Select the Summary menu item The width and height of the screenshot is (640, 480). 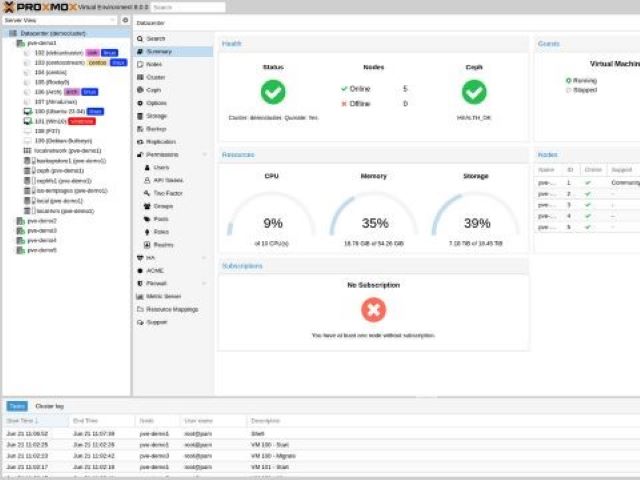pyautogui.click(x=158, y=51)
